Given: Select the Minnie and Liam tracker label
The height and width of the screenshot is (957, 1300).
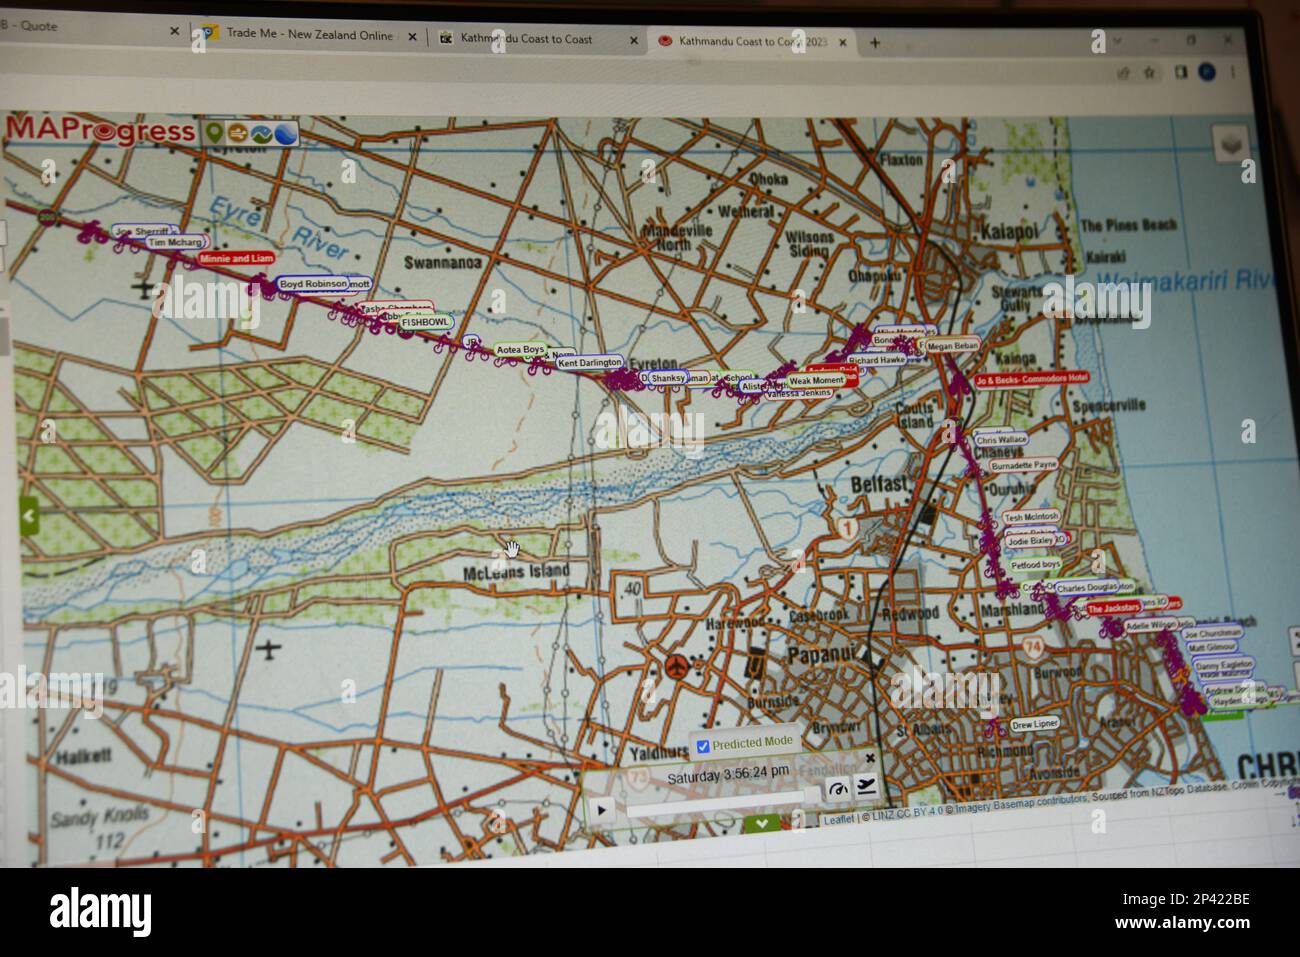Looking at the screenshot, I should pos(236,258).
